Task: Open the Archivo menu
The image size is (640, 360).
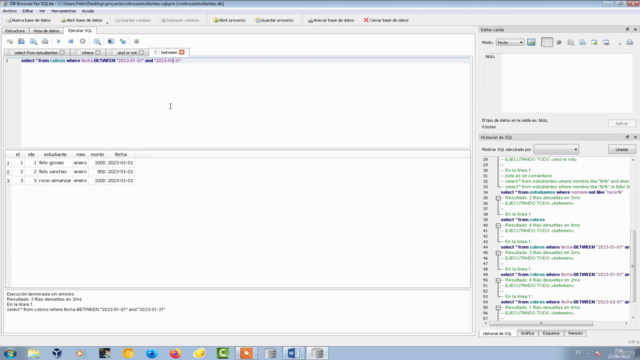Action: [10, 11]
